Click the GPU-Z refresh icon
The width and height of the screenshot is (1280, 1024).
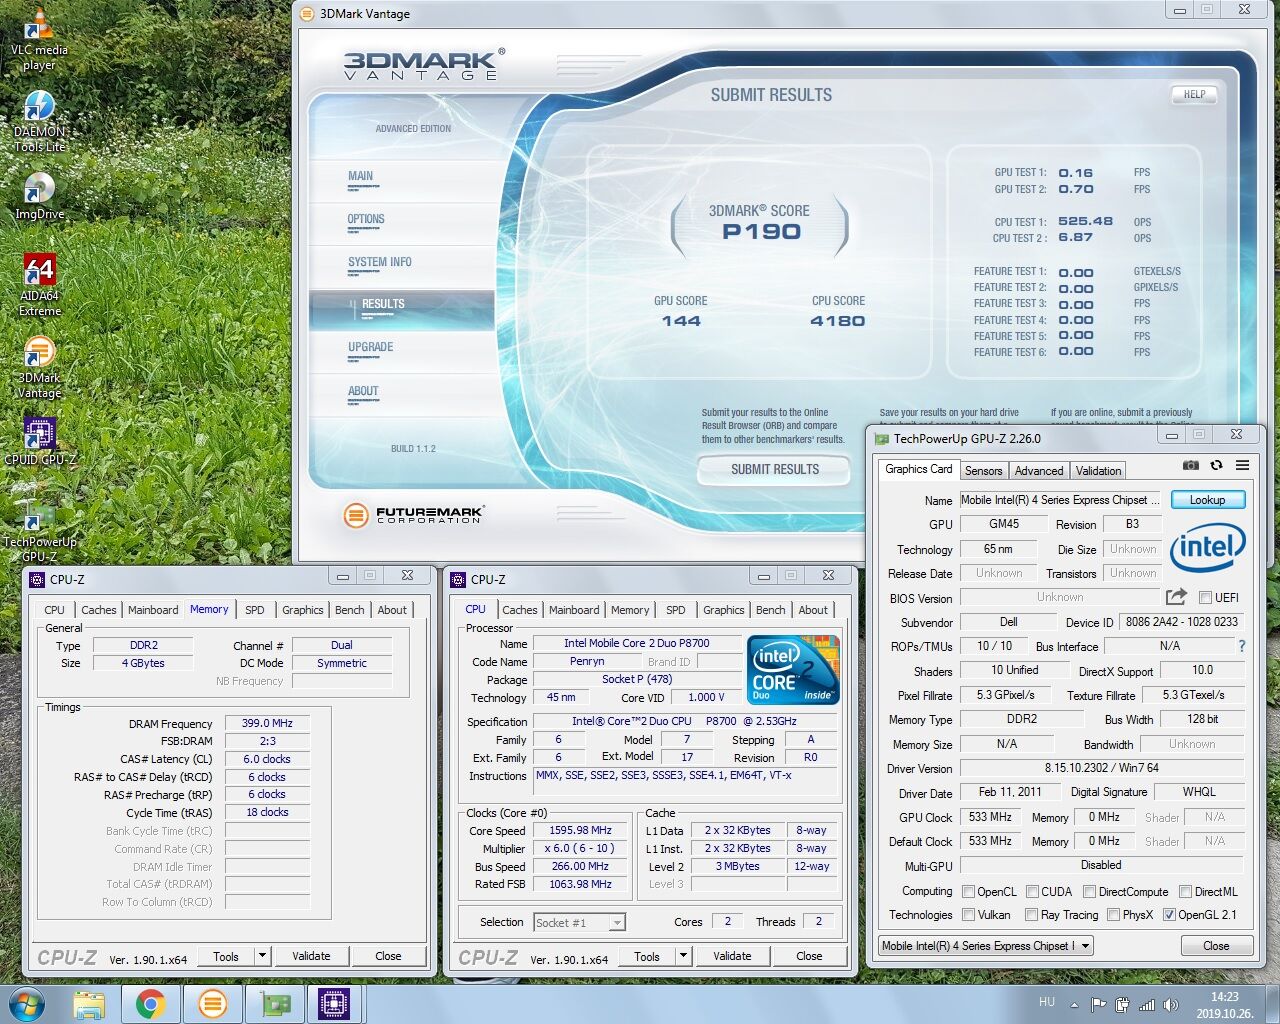(x=1216, y=465)
